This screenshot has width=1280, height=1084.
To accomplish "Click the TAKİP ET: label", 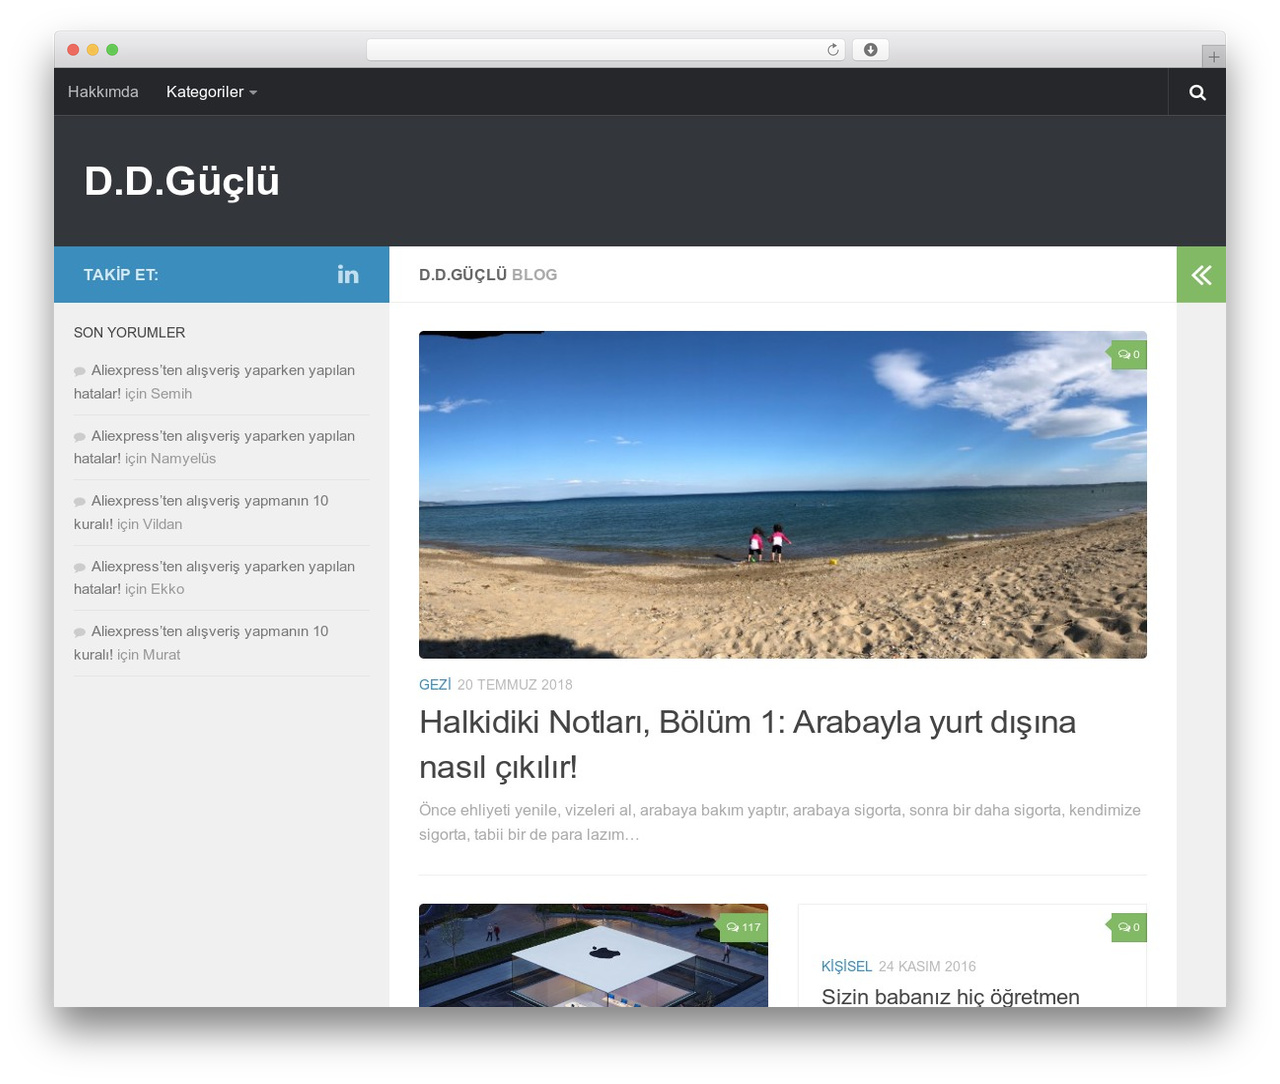I will (x=121, y=275).
